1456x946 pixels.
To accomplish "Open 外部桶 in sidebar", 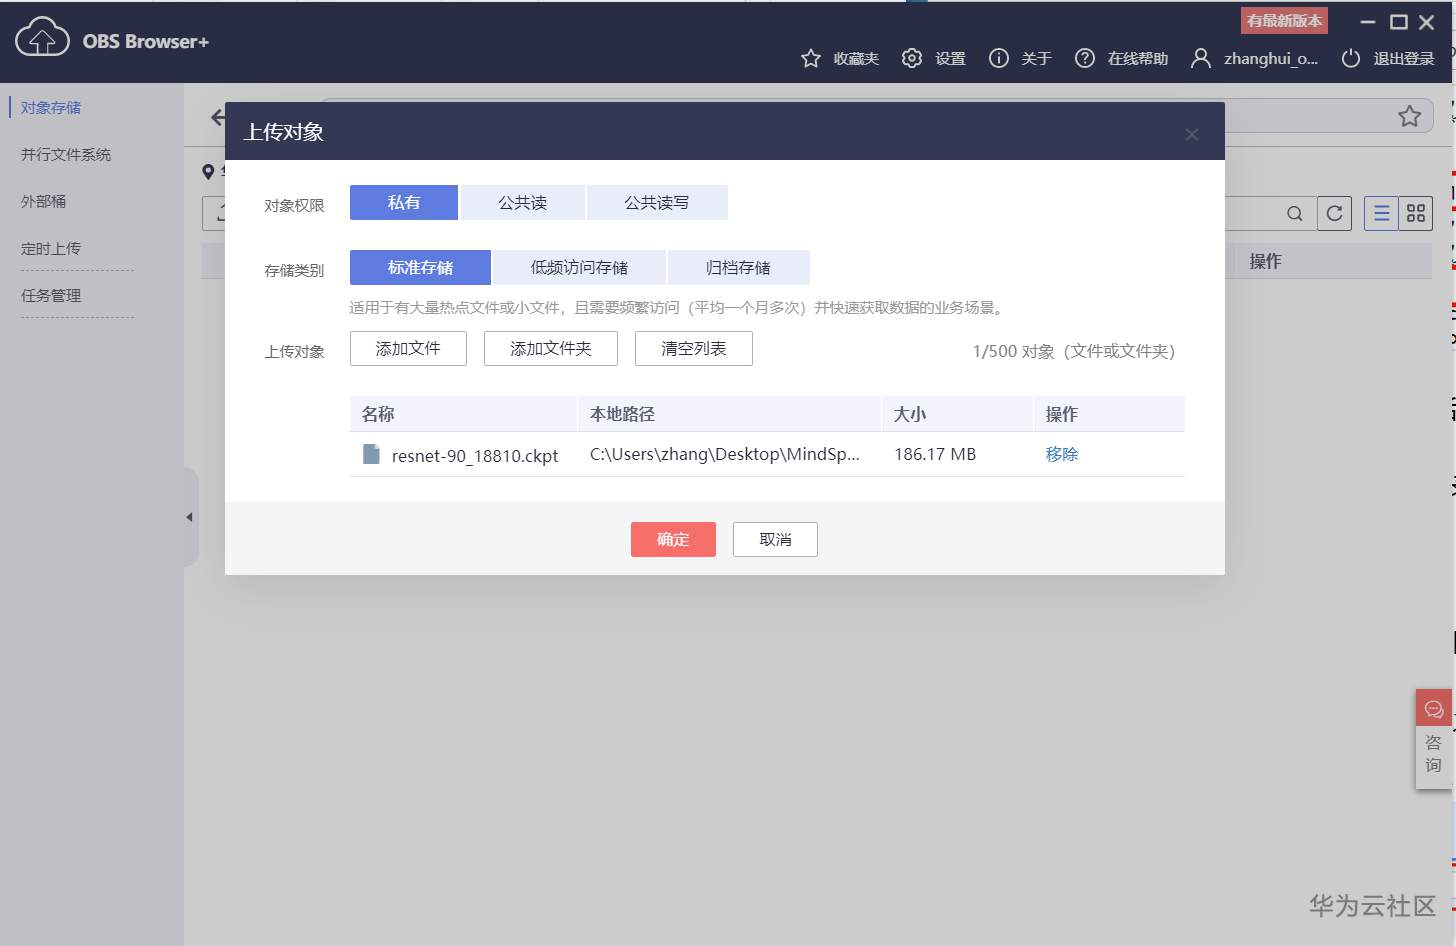I will coord(43,201).
